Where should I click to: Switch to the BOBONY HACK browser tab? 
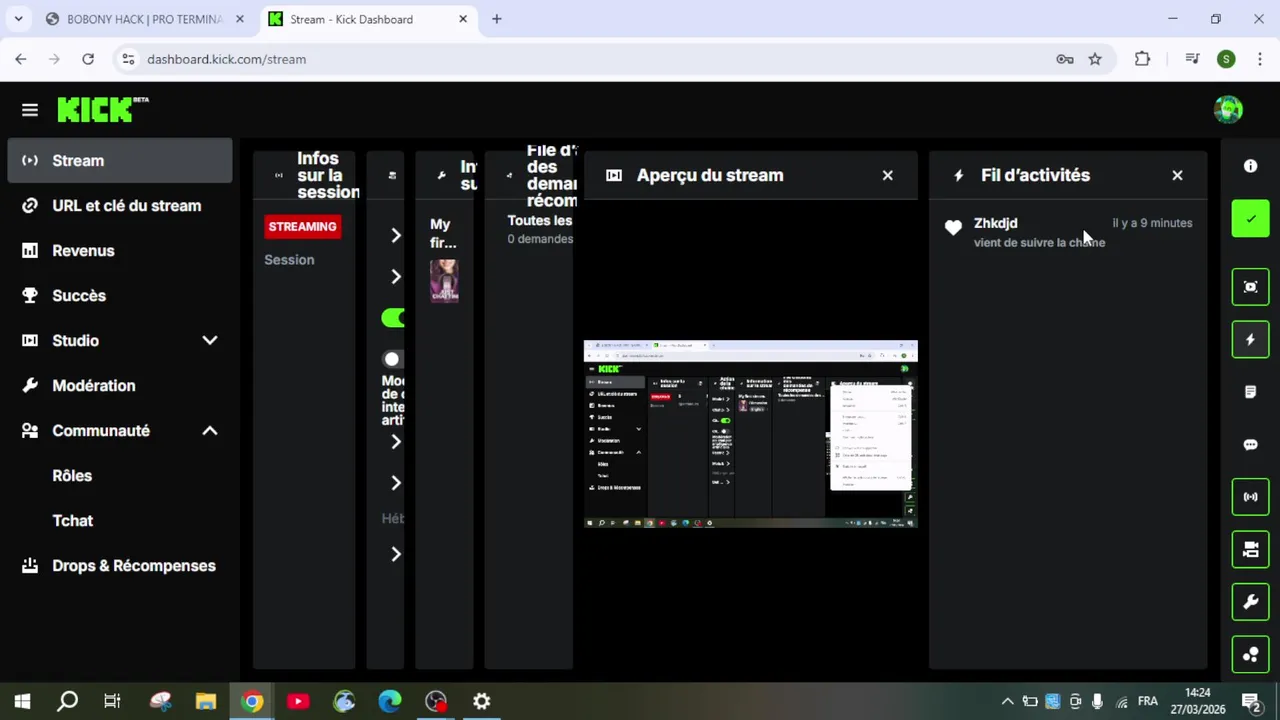(144, 19)
